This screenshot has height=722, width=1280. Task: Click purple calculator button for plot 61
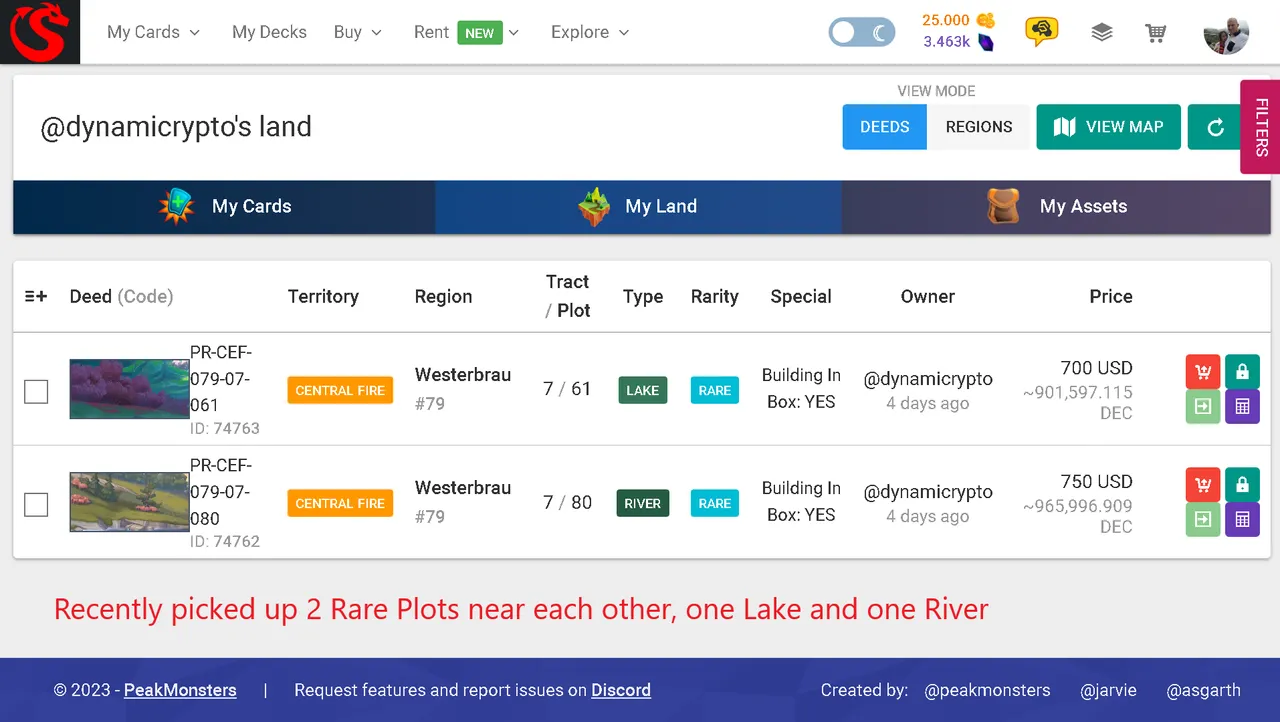tap(1242, 407)
